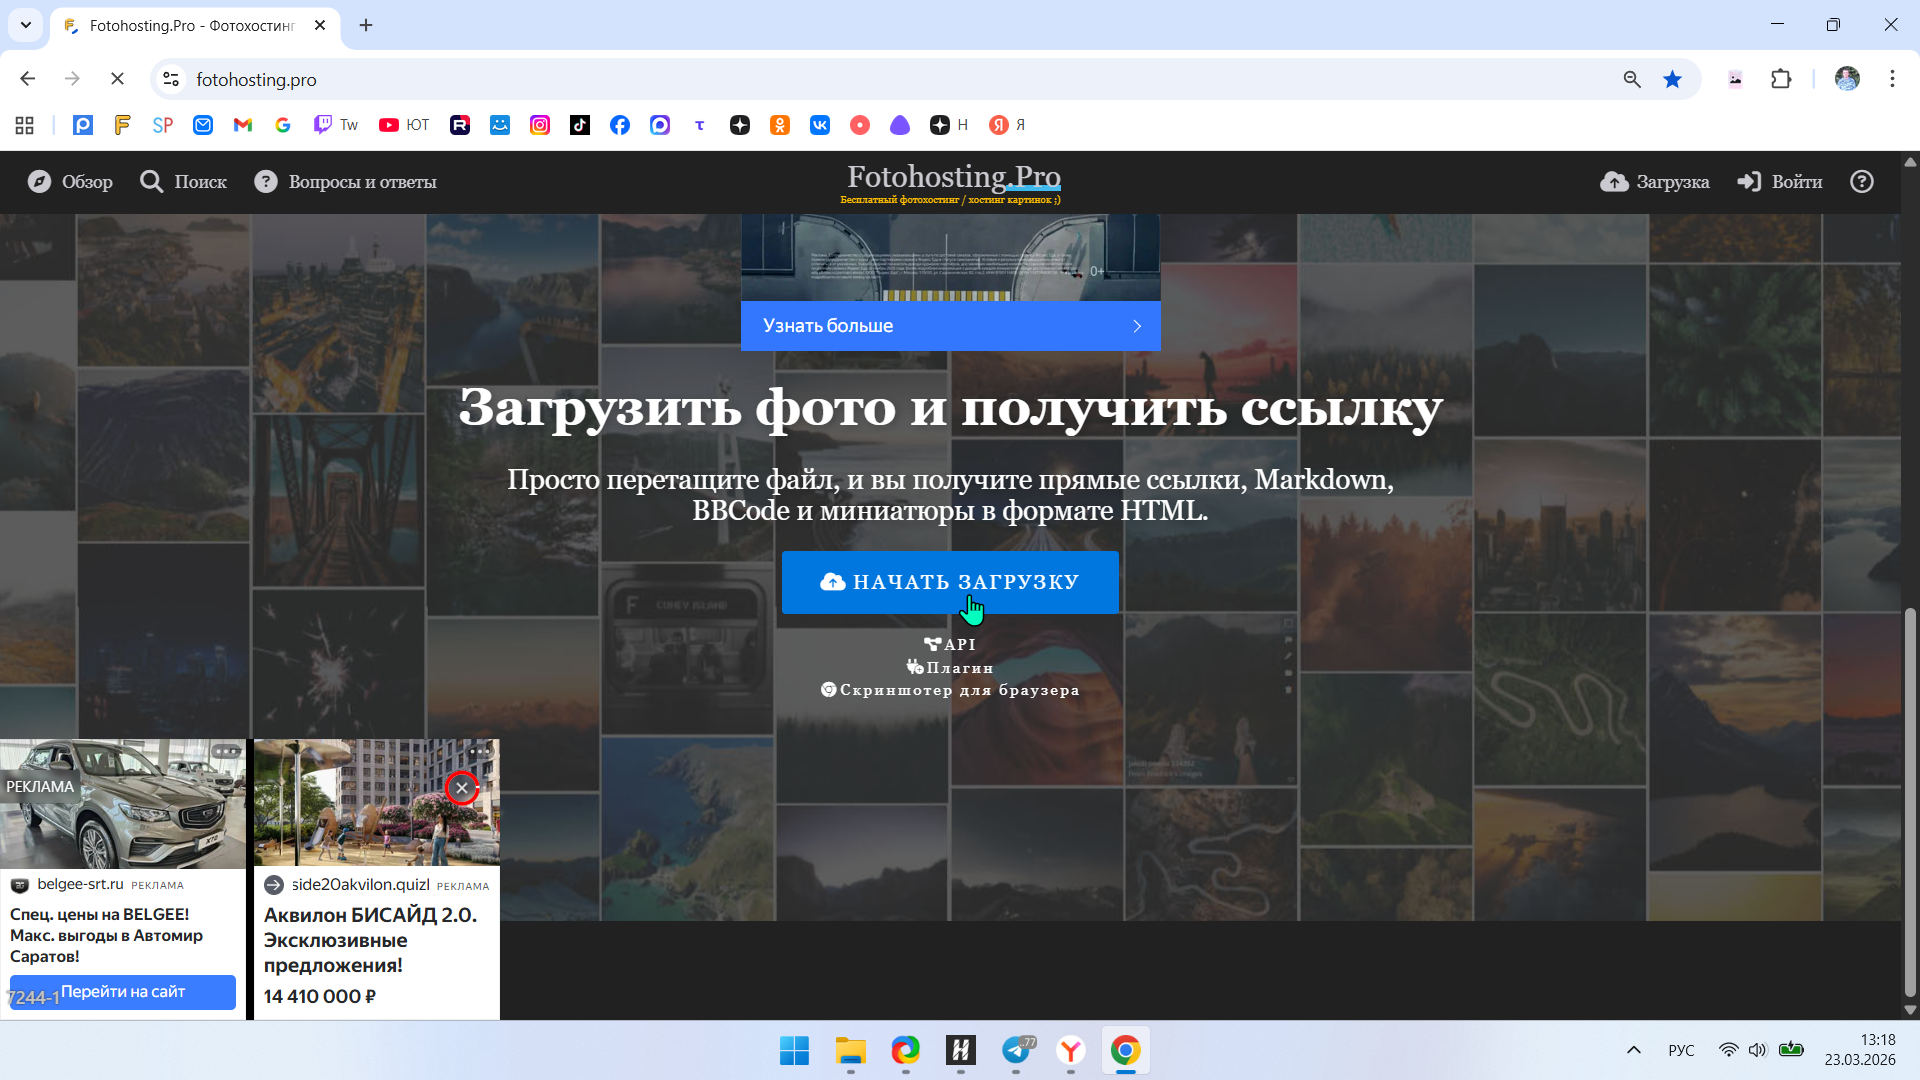Open Вопросы и ответы page
Image resolution: width=1920 pixels, height=1080 pixels.
[x=346, y=182]
